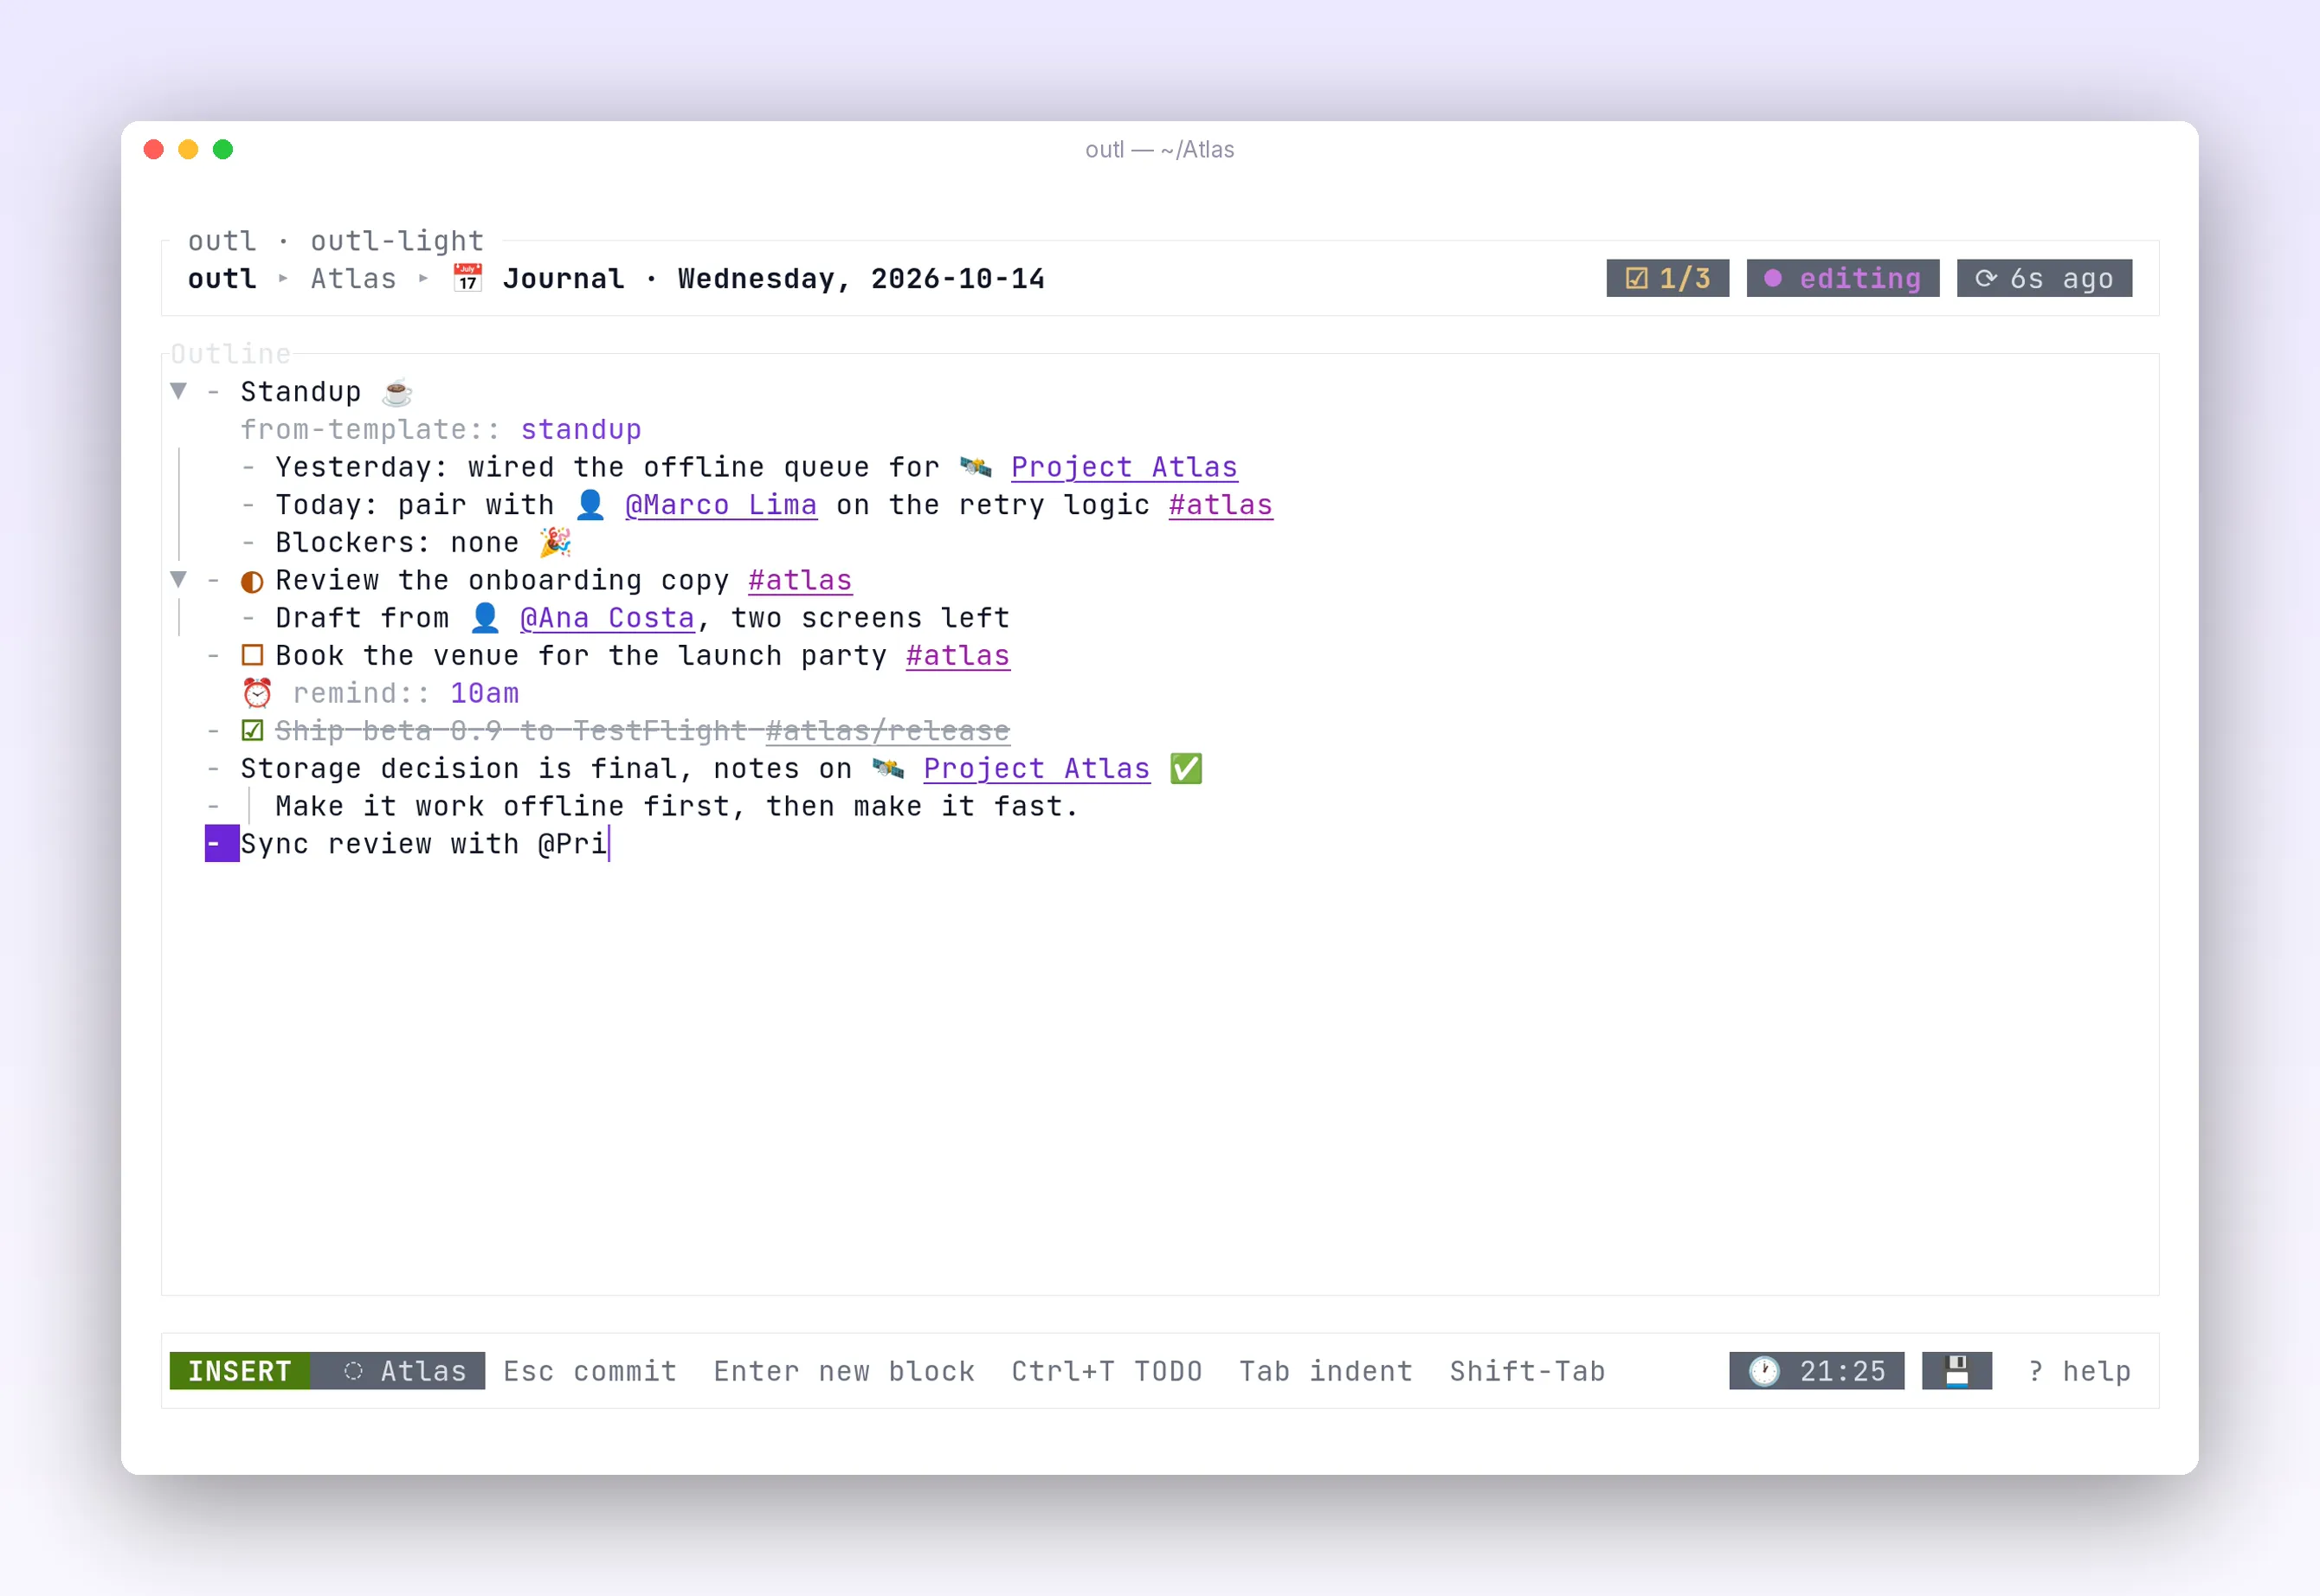Toggle the half-done marker on Review the onboarding copy
This screenshot has width=2320, height=1596.
[252, 581]
